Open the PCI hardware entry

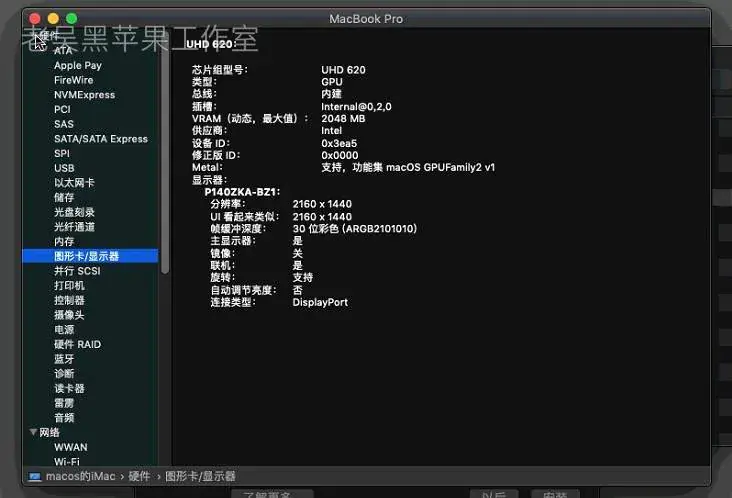click(x=62, y=109)
